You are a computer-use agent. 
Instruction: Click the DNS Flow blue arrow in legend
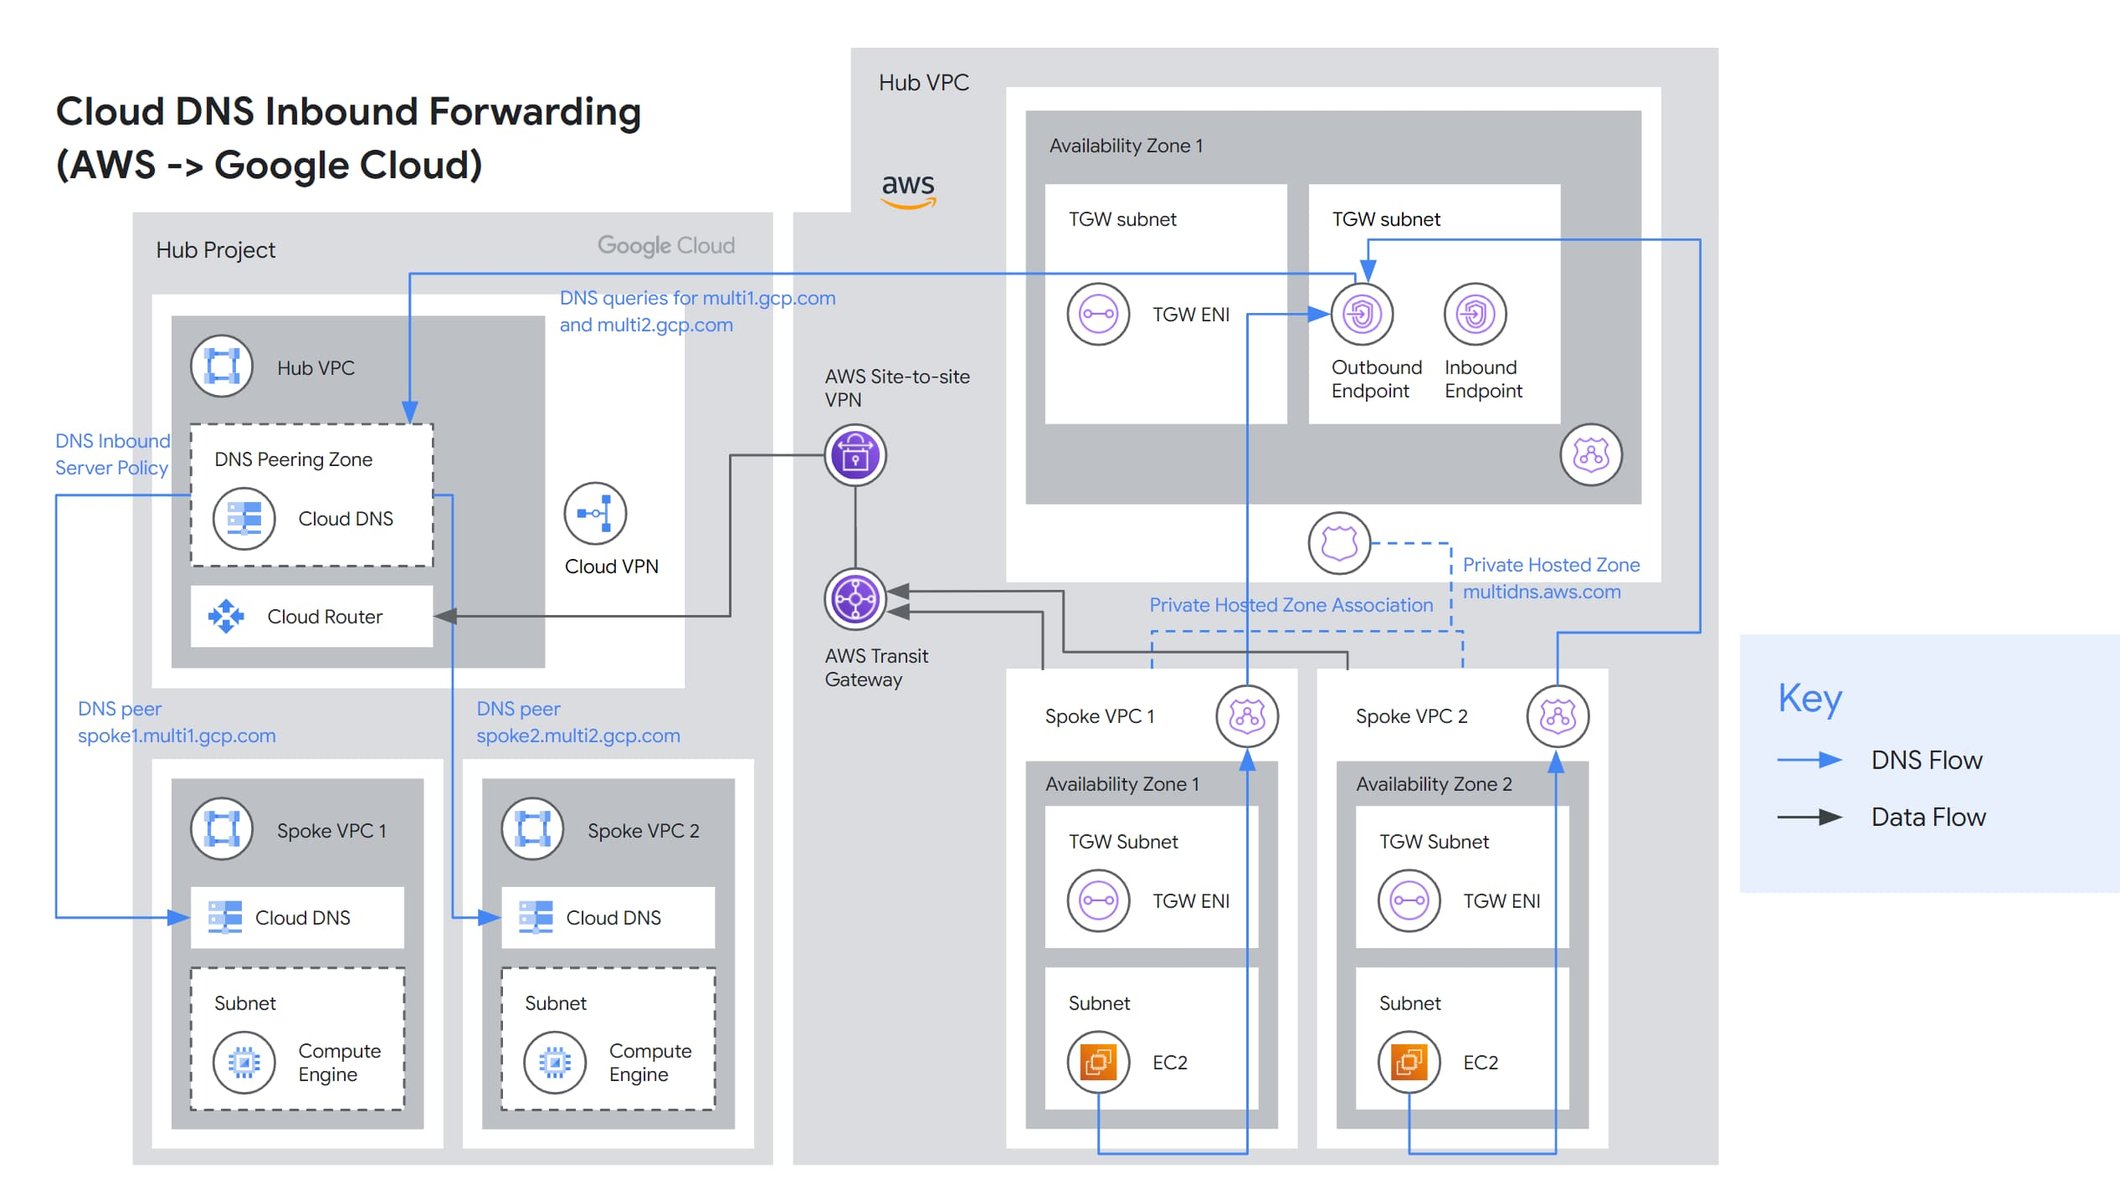click(1810, 760)
